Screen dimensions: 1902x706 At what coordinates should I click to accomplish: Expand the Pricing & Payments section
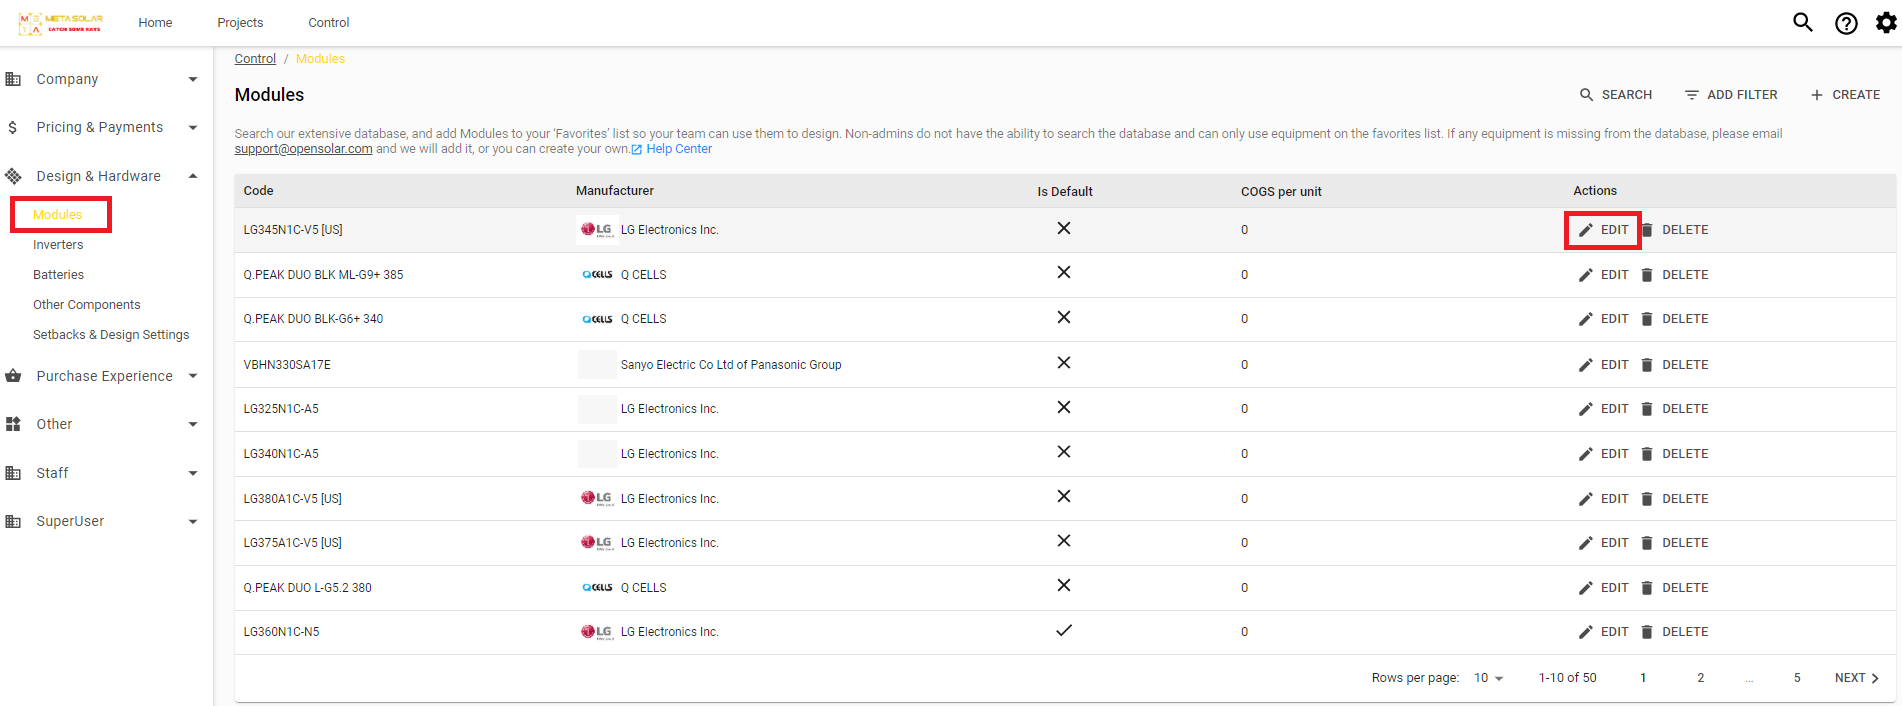[193, 127]
